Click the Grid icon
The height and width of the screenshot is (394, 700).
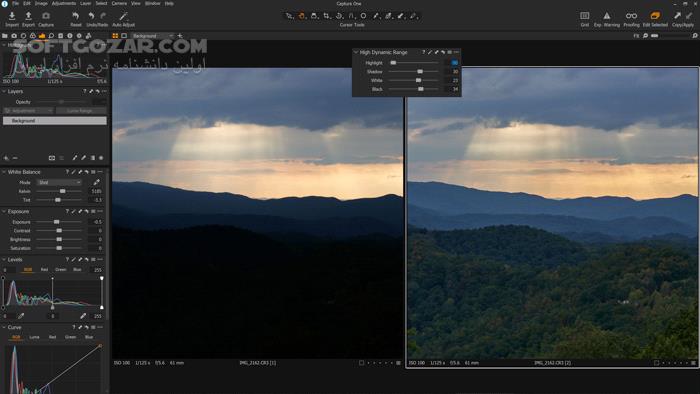click(x=584, y=16)
